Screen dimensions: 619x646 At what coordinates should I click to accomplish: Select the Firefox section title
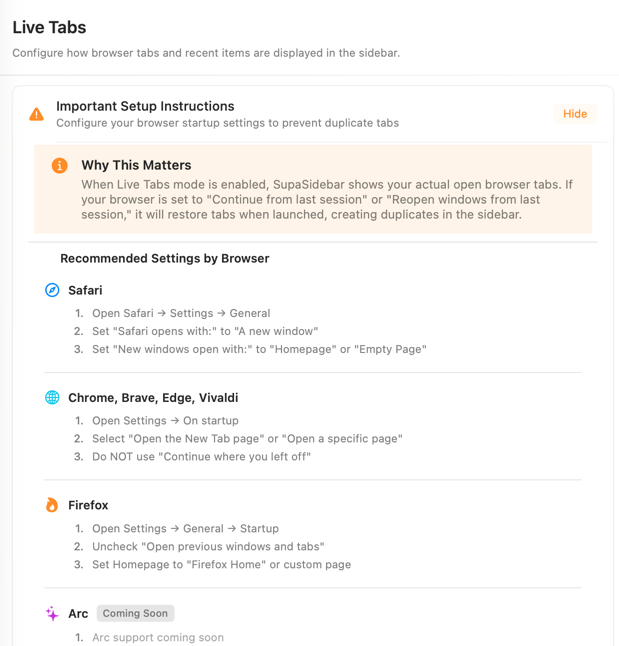(x=88, y=505)
